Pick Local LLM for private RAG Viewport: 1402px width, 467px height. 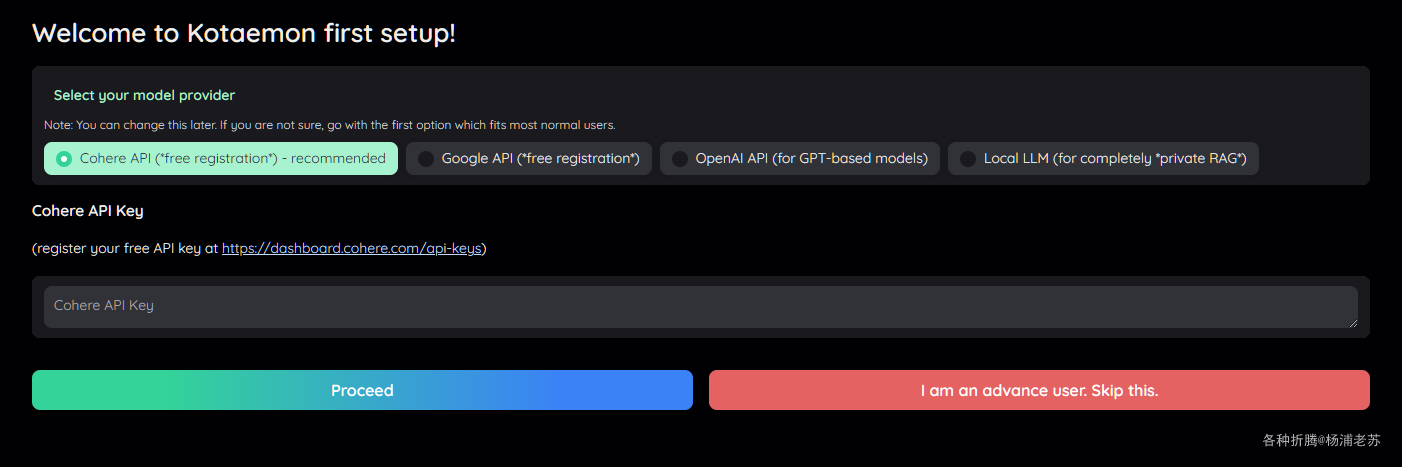pyautogui.click(x=1103, y=158)
